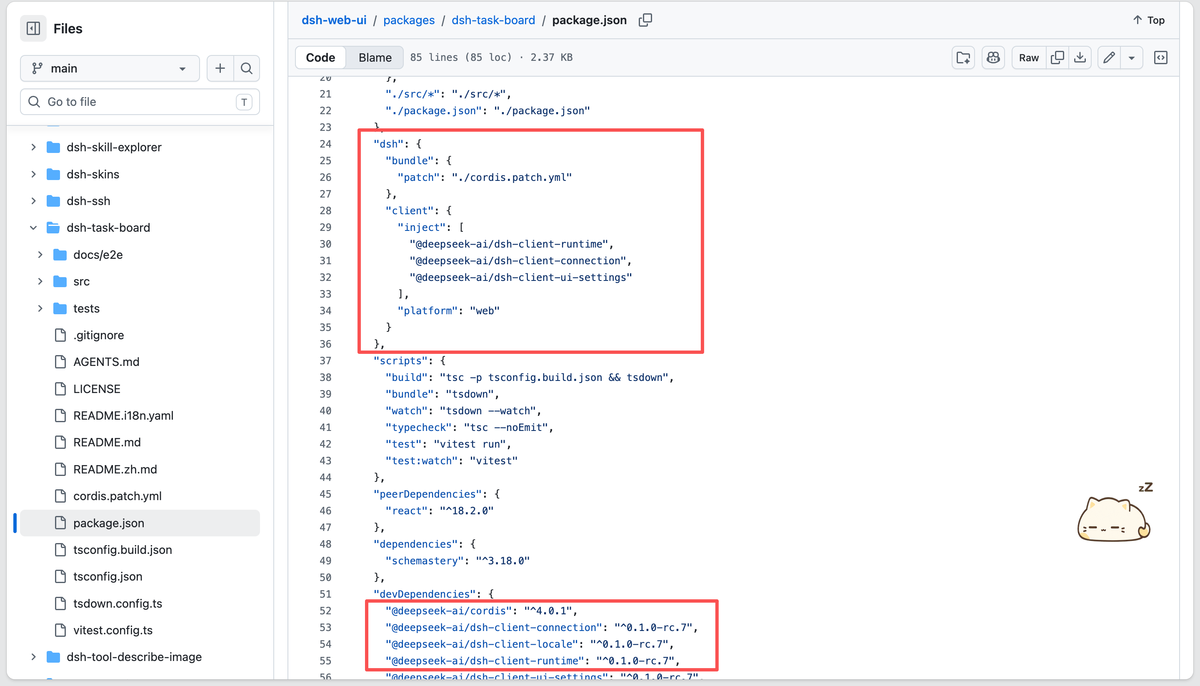Open cordis.patch.yml in file tree
Viewport: 1200px width, 686px height.
tap(117, 496)
